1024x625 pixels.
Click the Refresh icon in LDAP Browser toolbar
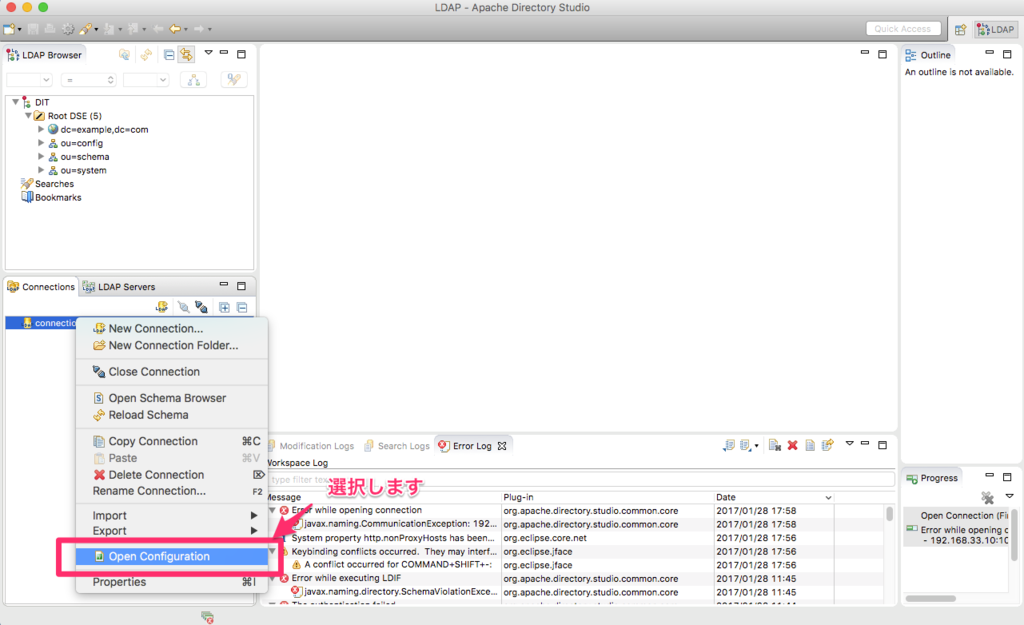click(x=146, y=55)
